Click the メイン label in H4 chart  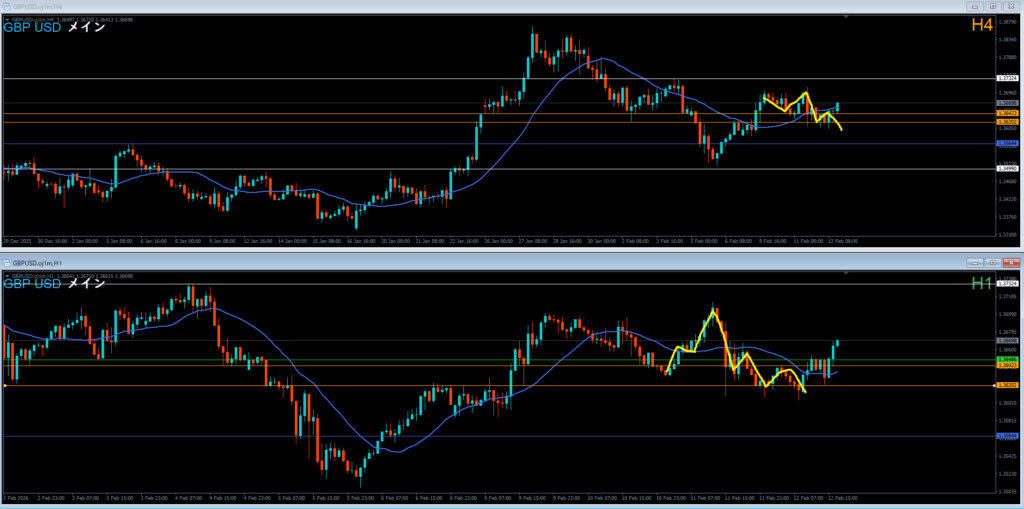[x=86, y=27]
